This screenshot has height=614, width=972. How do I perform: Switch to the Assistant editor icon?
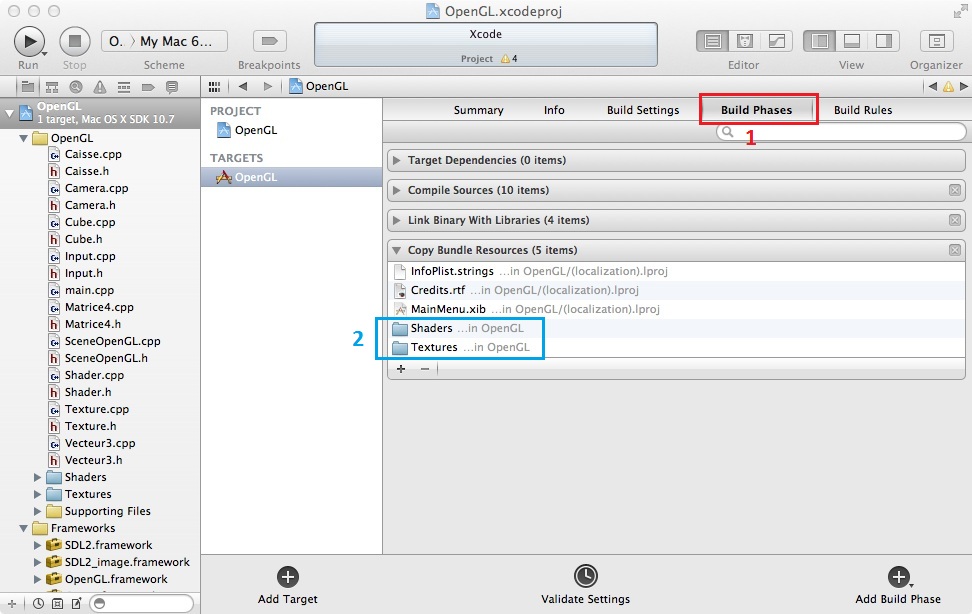(x=745, y=42)
